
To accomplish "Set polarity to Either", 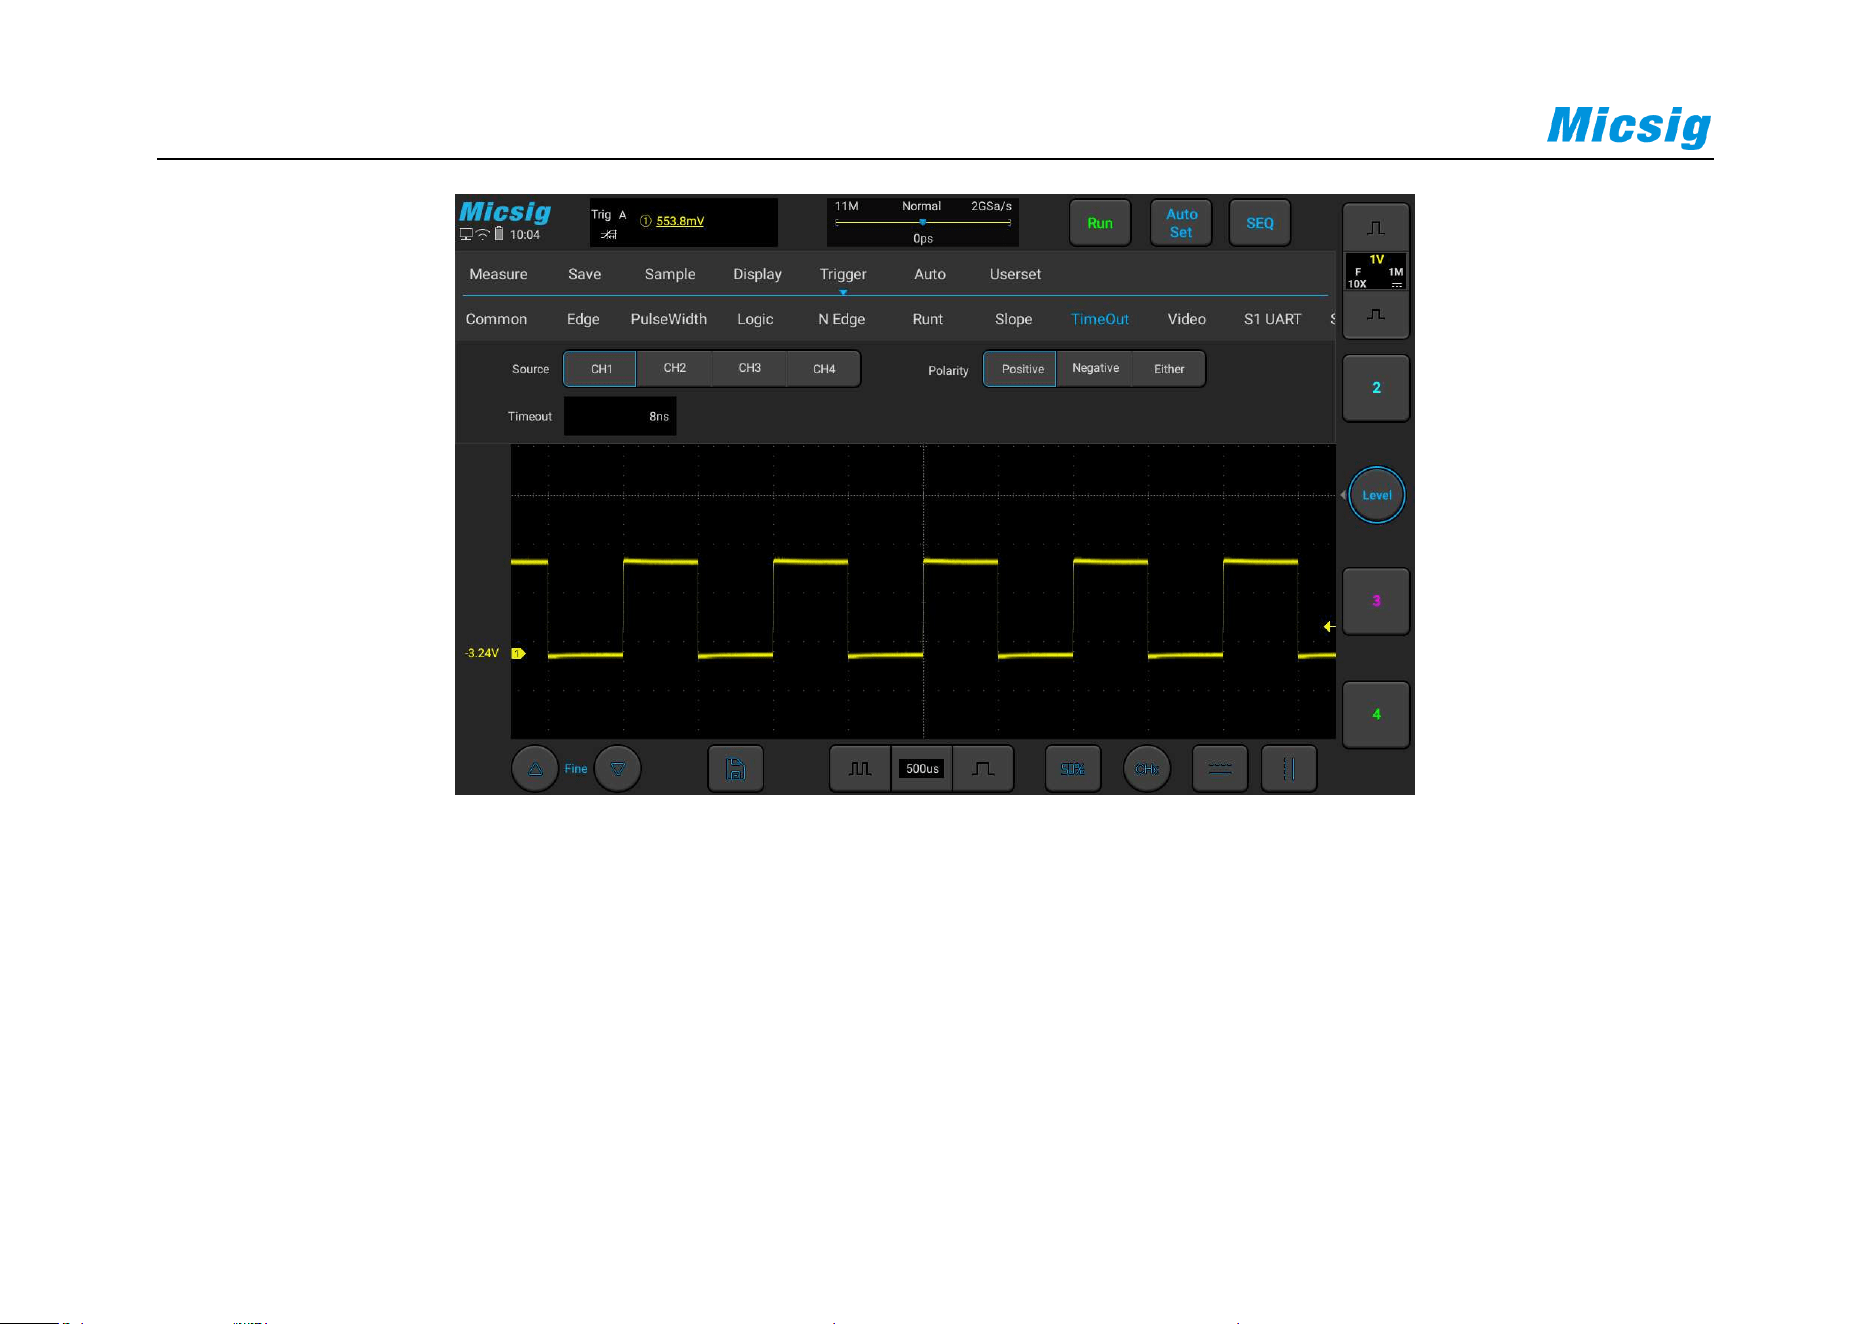I will [1169, 369].
